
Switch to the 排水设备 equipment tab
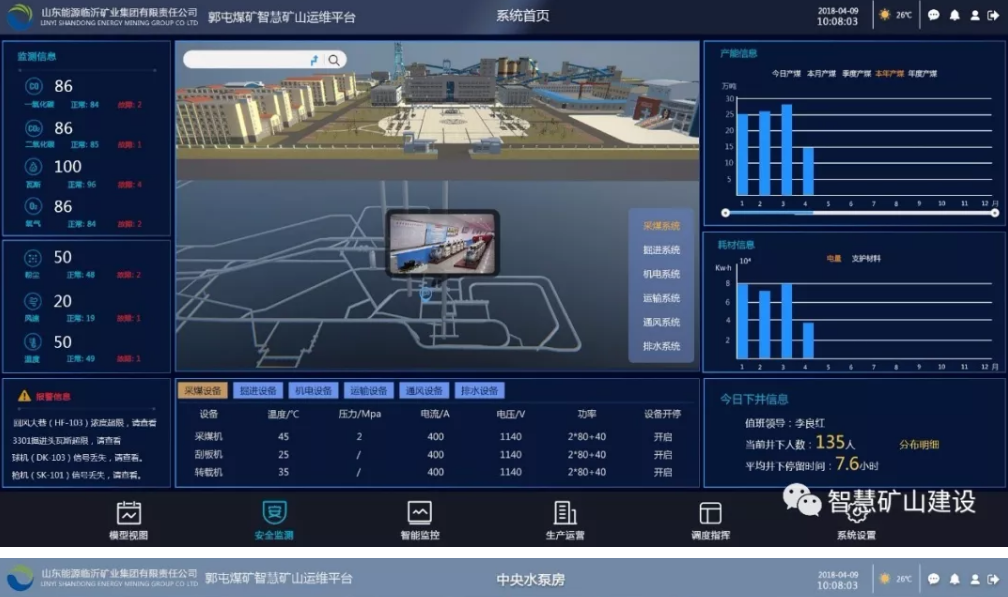point(479,391)
